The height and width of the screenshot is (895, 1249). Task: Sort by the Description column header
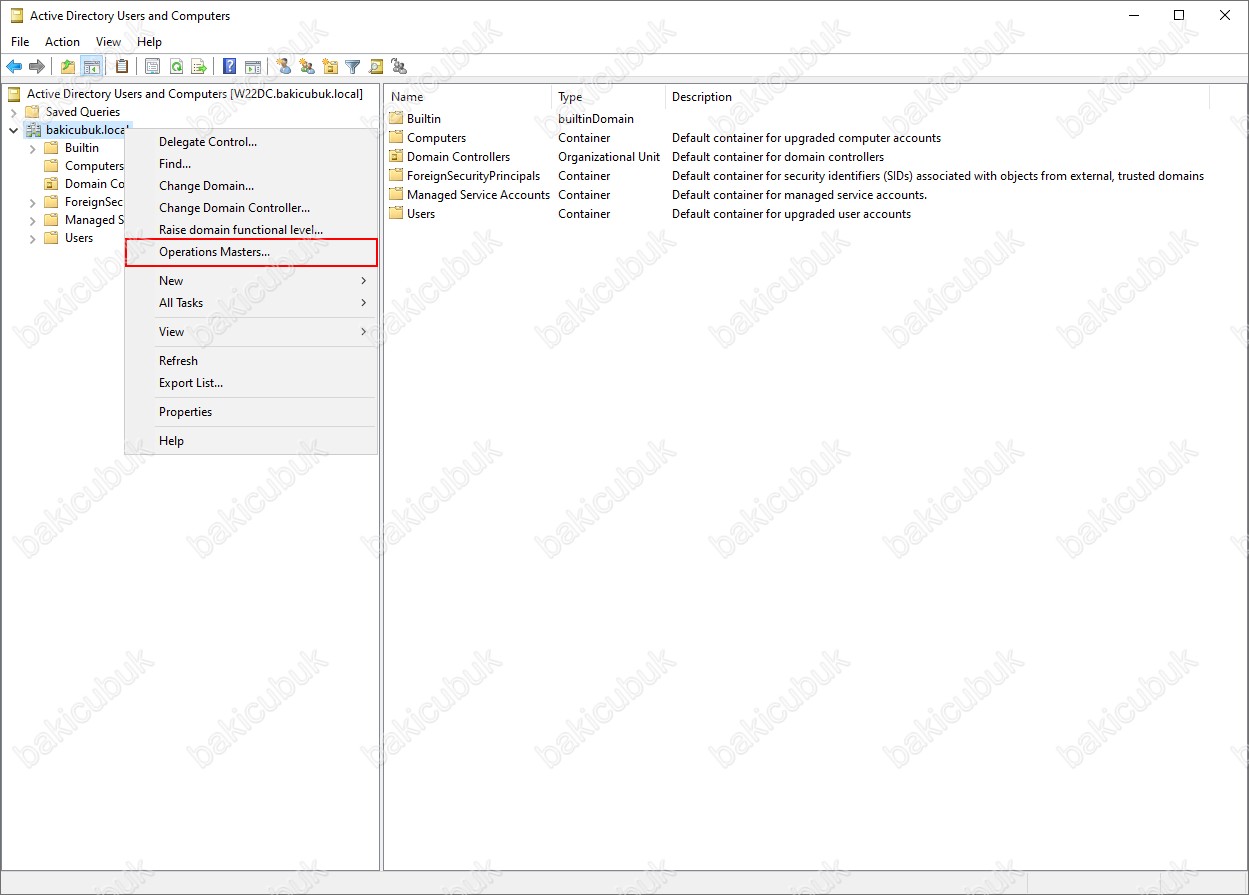pyautogui.click(x=937, y=97)
